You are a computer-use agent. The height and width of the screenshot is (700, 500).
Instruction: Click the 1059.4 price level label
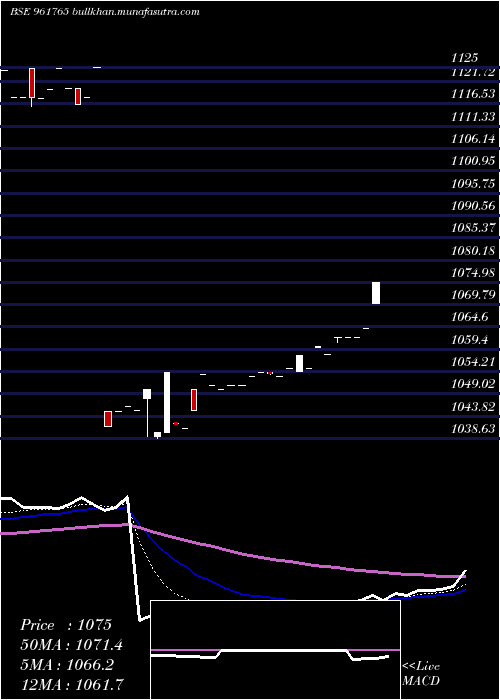tap(469, 340)
